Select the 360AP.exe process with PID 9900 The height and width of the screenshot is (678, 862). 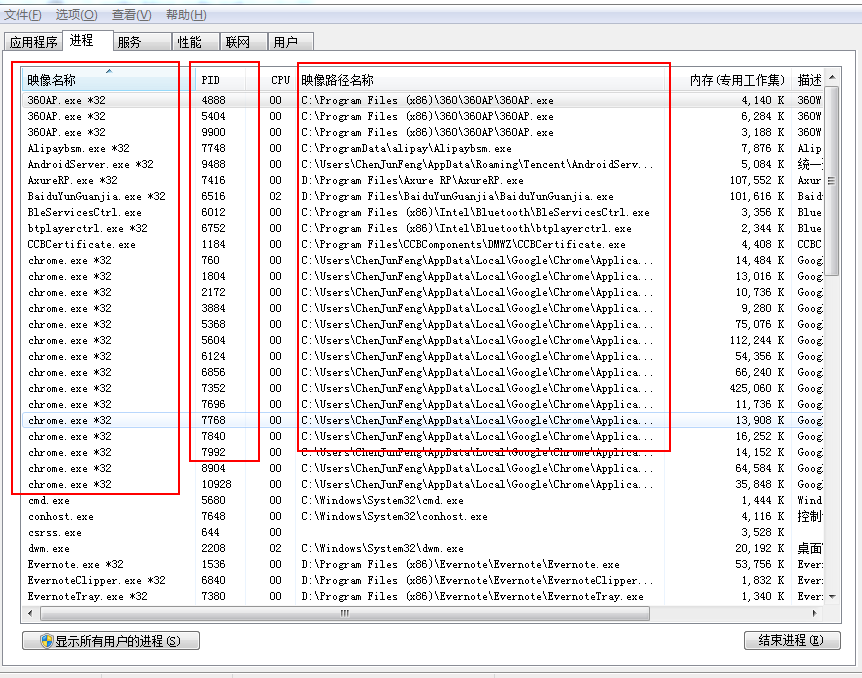click(x=422, y=132)
